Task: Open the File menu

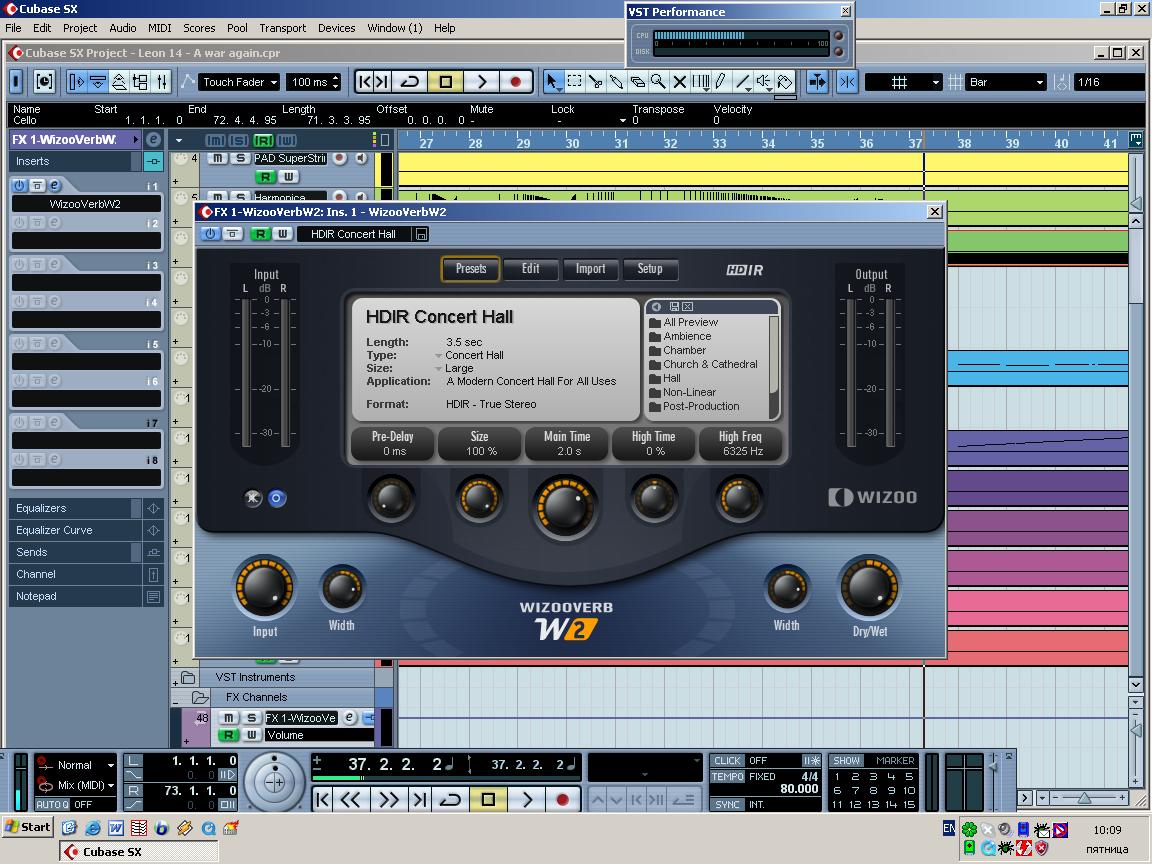Action: (13, 28)
